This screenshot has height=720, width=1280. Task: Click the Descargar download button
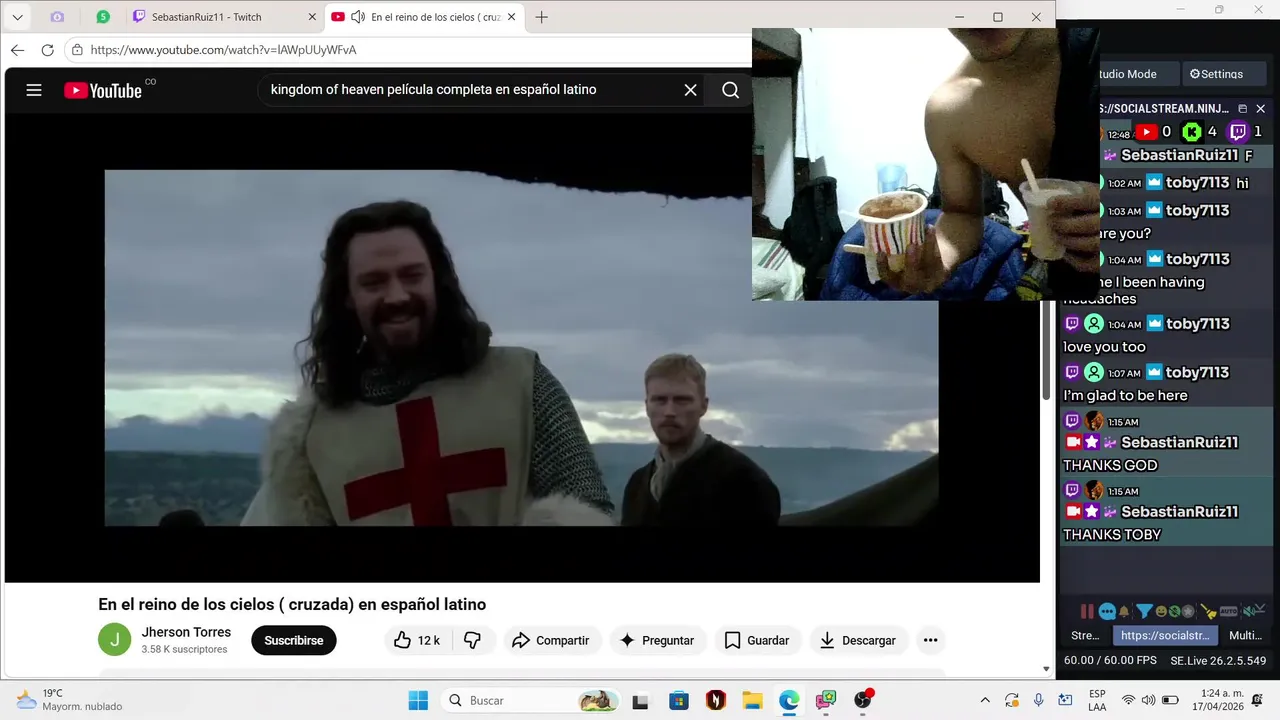(x=857, y=640)
